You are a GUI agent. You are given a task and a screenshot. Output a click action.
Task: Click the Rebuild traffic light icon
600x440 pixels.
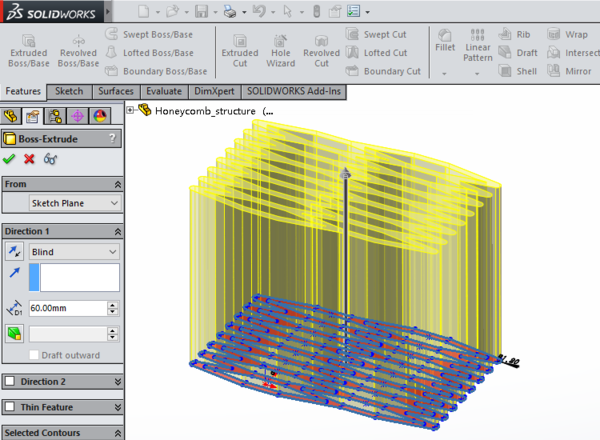click(x=316, y=11)
